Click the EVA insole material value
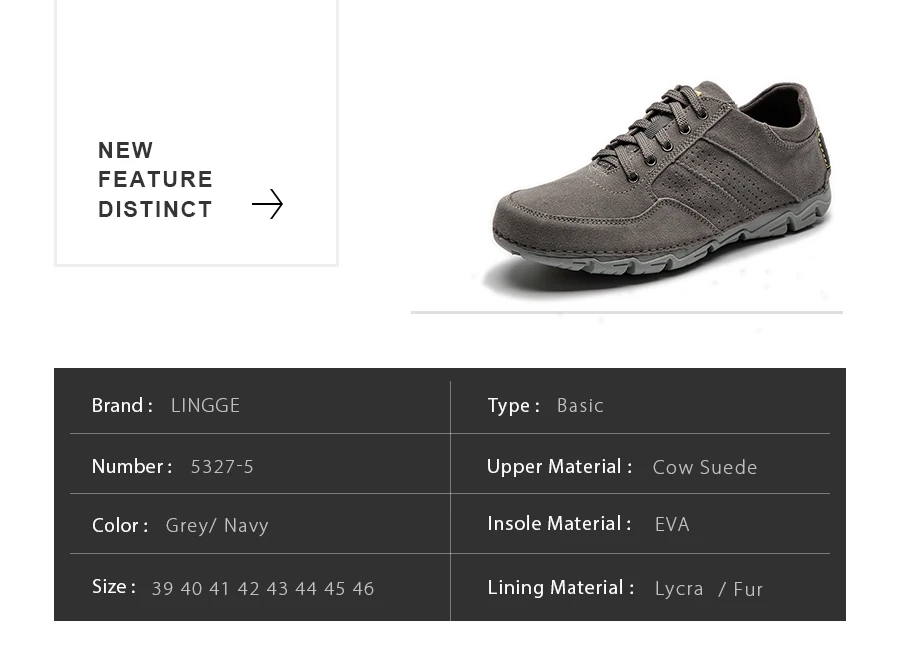The width and height of the screenshot is (900, 653). coord(672,524)
